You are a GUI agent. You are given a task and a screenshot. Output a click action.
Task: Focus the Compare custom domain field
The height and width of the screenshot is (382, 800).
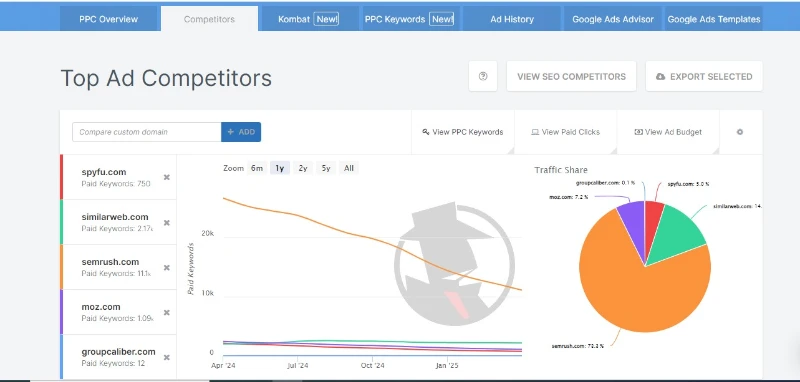146,132
